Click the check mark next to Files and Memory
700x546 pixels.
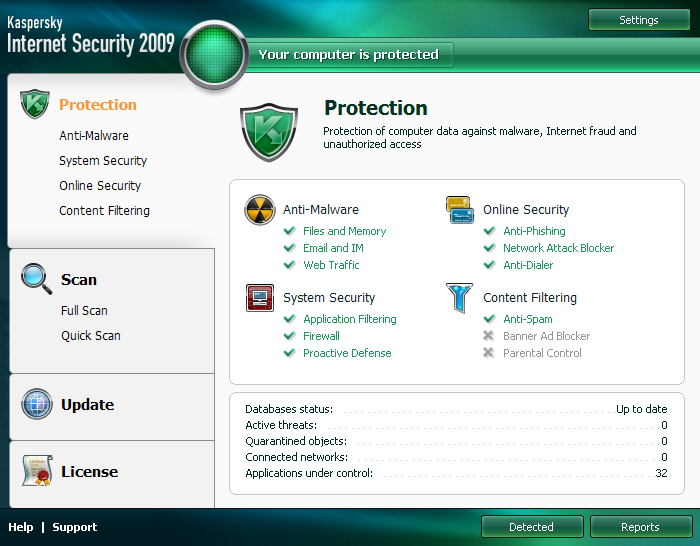point(290,231)
